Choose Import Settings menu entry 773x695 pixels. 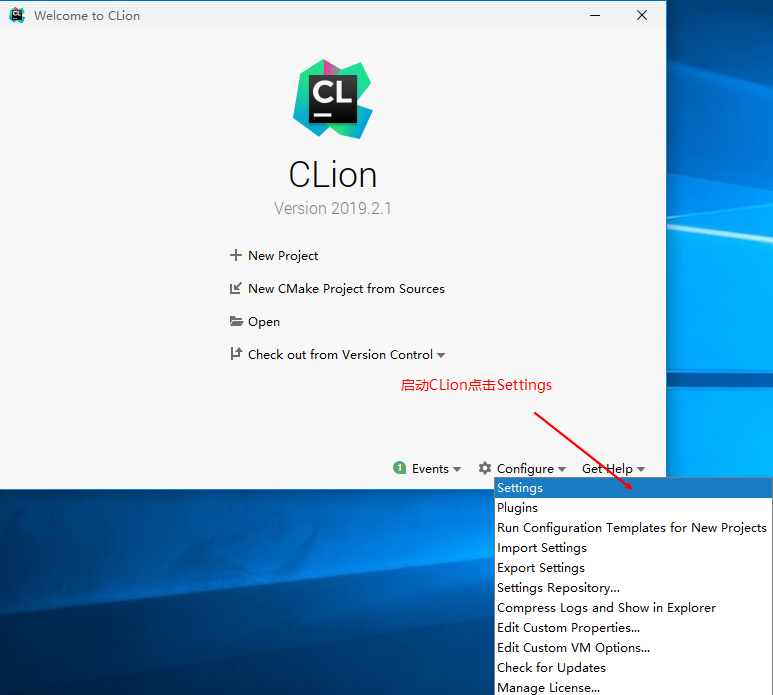pos(633,548)
